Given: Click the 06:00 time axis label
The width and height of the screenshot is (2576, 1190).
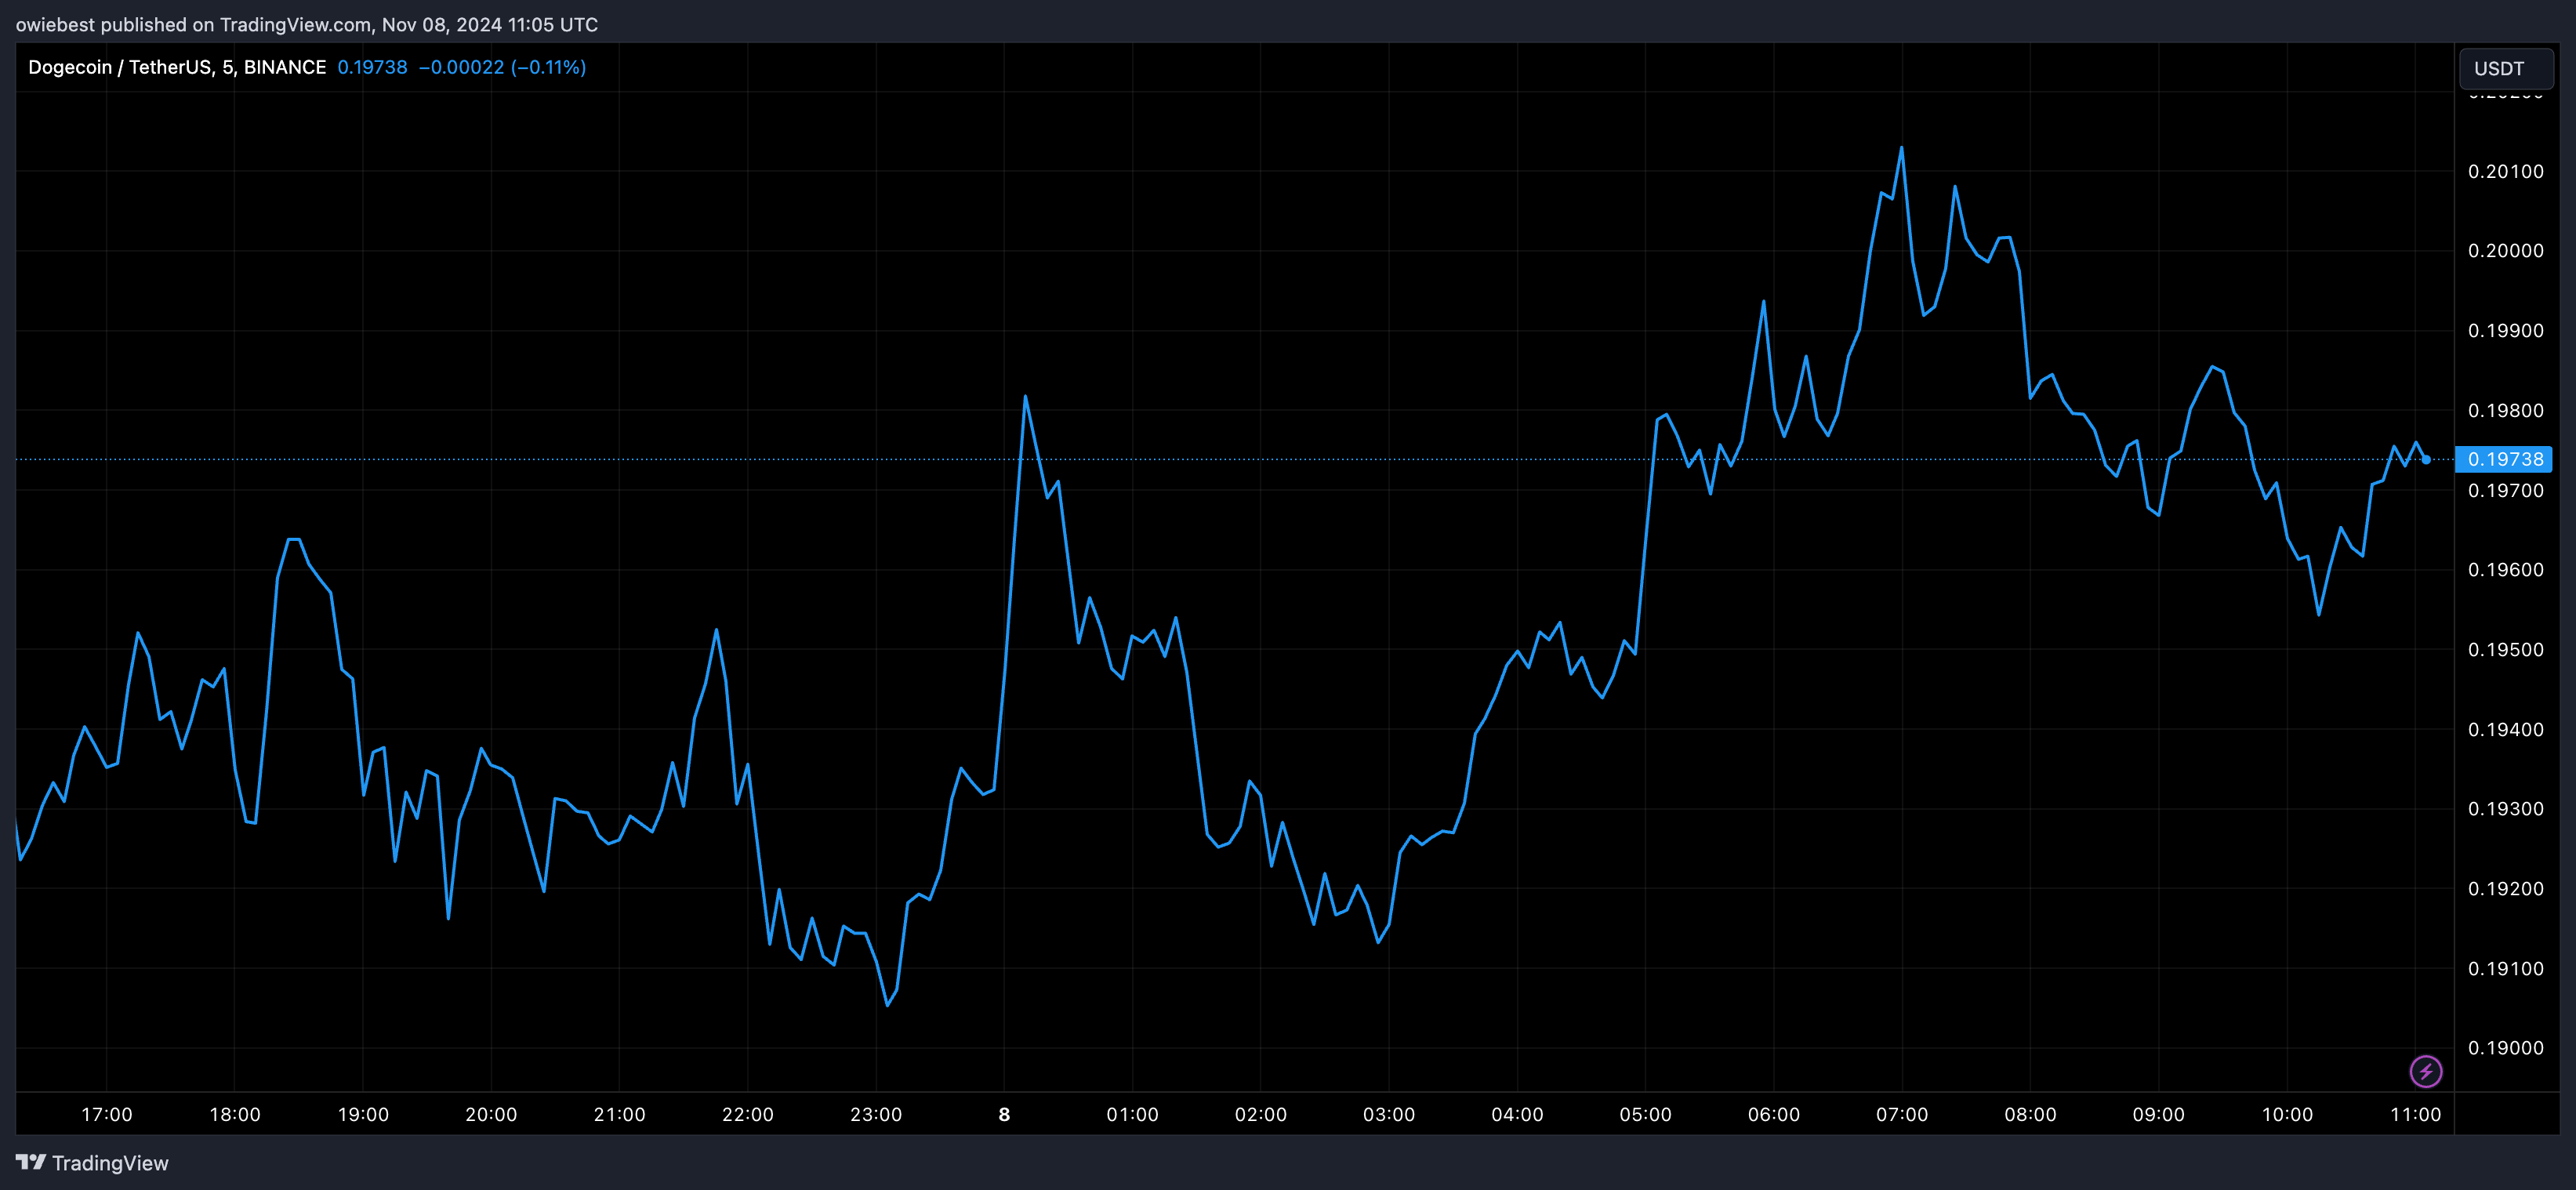Looking at the screenshot, I should coord(1774,1114).
